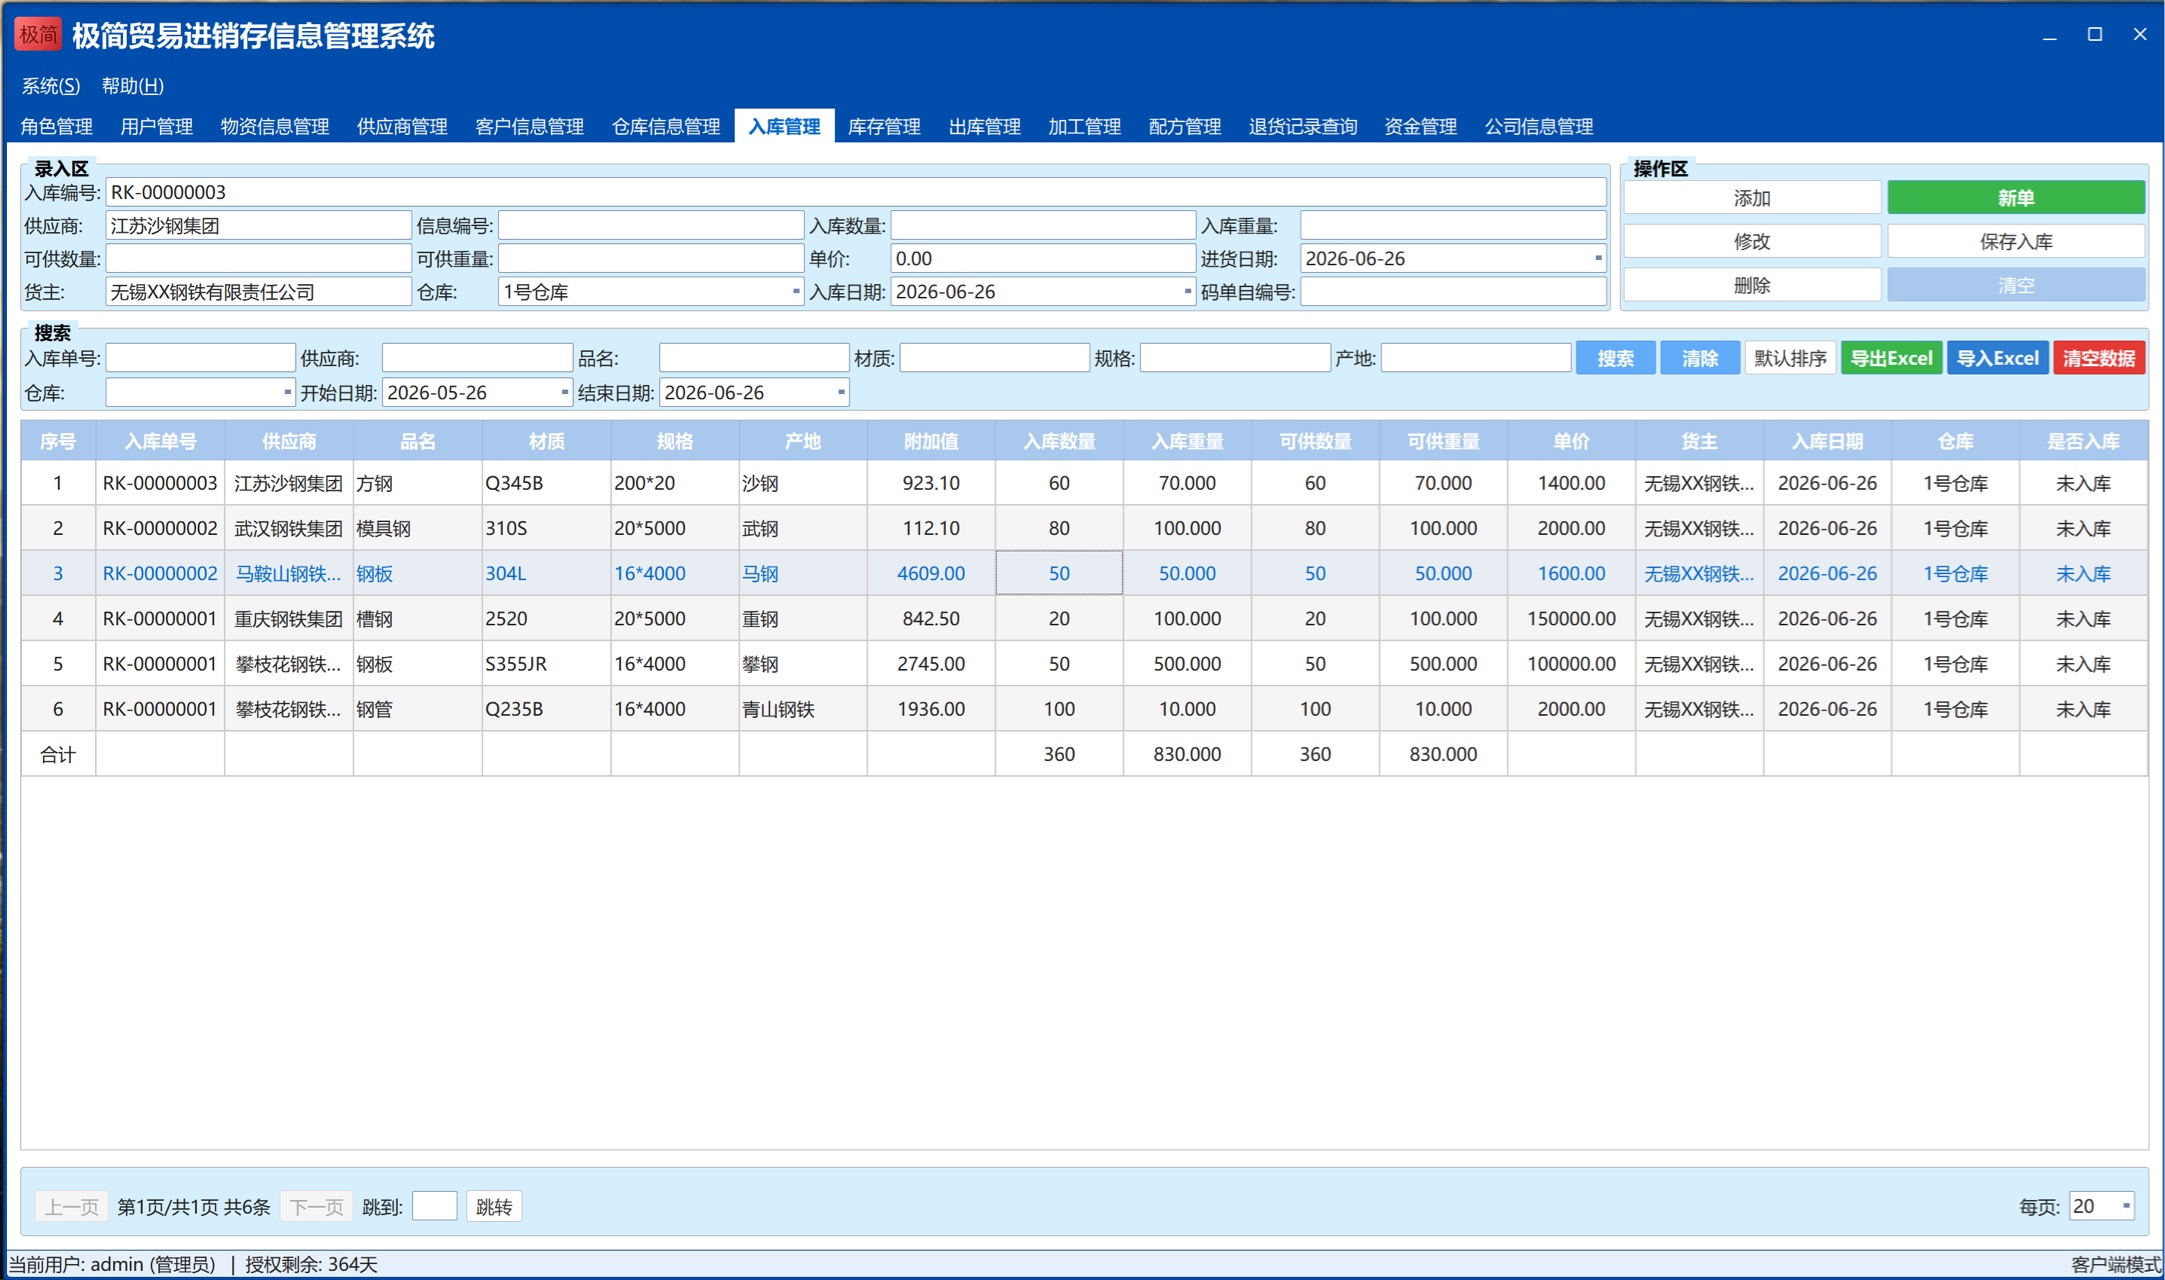Focus the 品名 search field
Screen dimensions: 2165x1280
tap(754, 358)
